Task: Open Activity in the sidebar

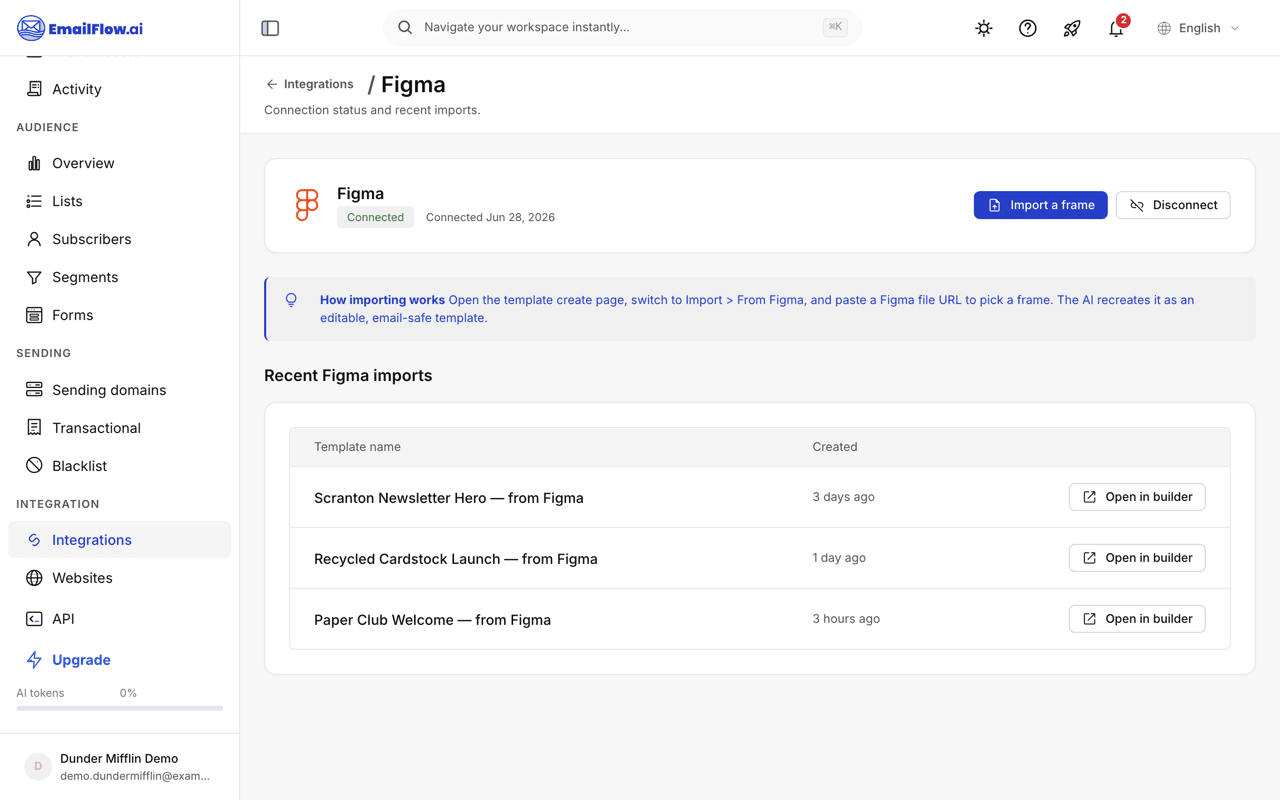Action: 119,89
